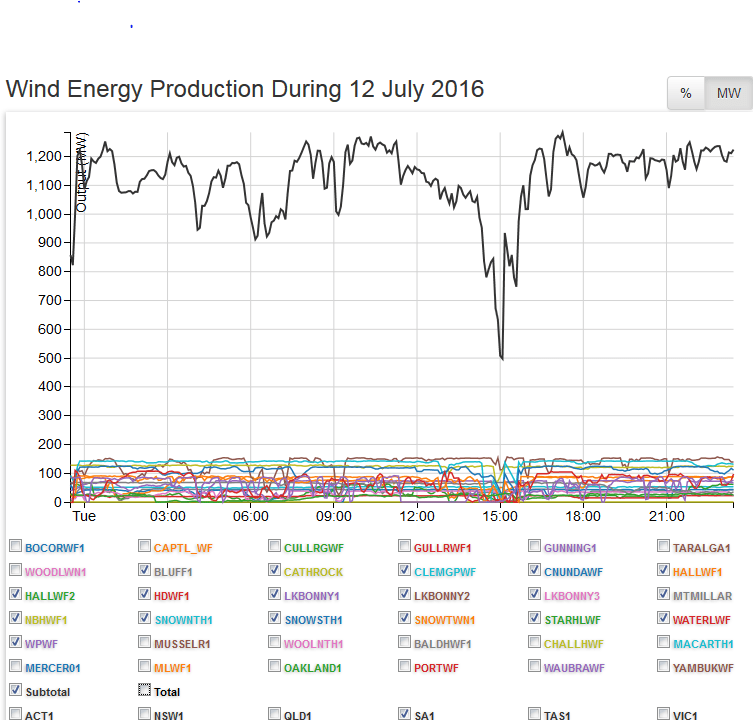Viewport: 753px width, 720px height.
Task: Enable the Total checkbox
Action: pyautogui.click(x=145, y=690)
